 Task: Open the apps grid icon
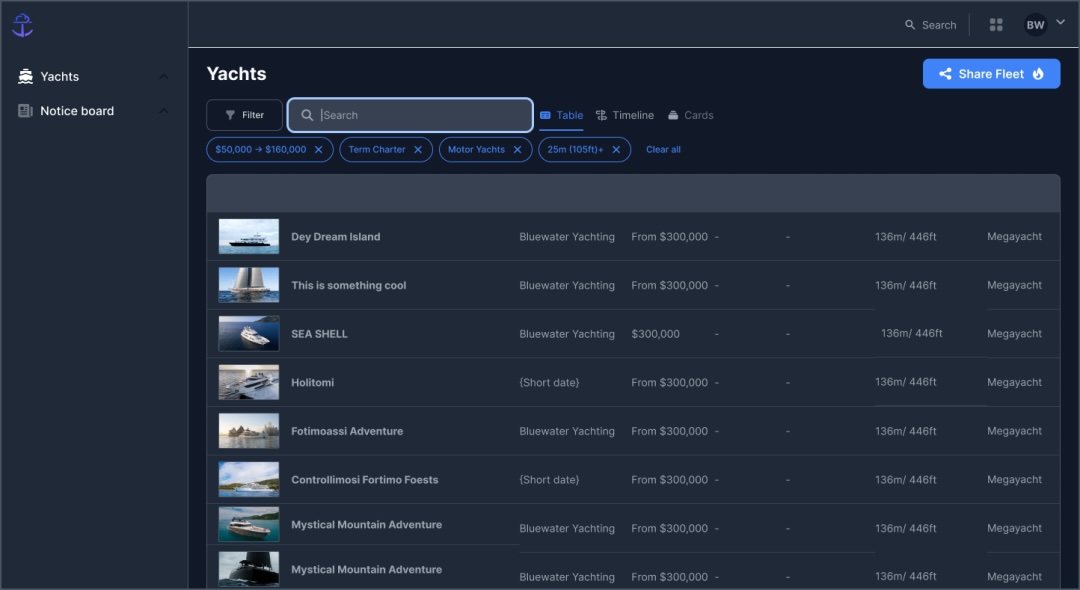[996, 25]
